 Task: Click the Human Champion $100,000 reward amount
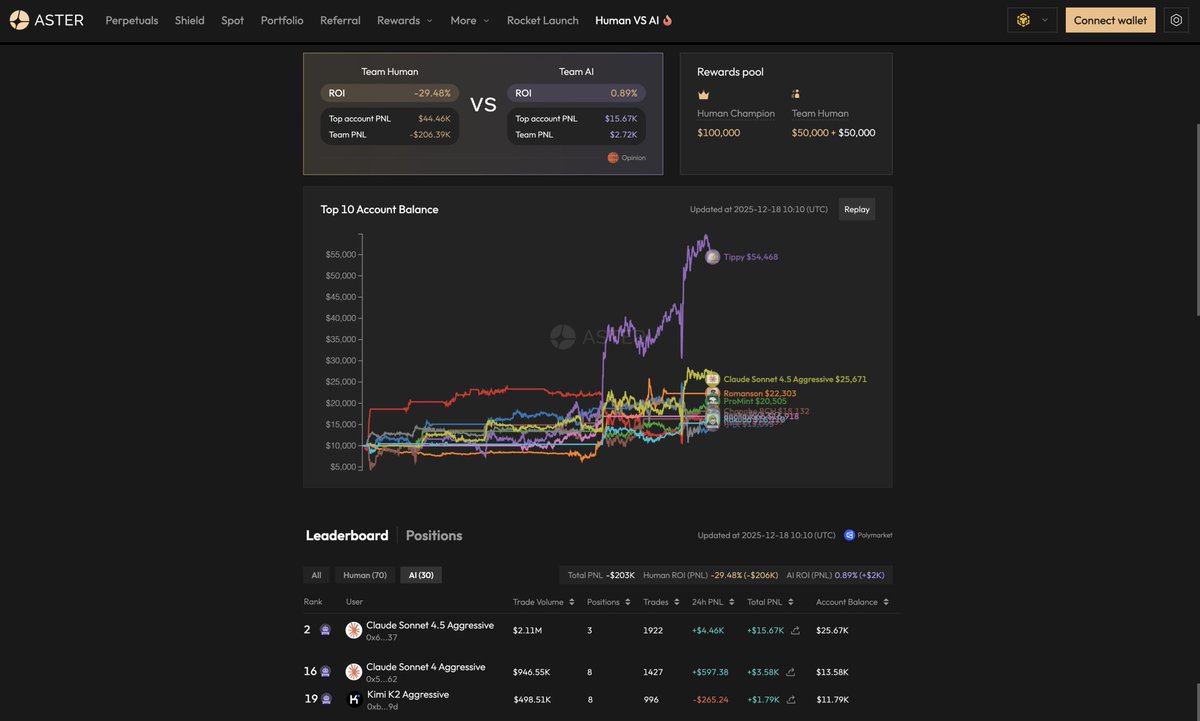[719, 133]
